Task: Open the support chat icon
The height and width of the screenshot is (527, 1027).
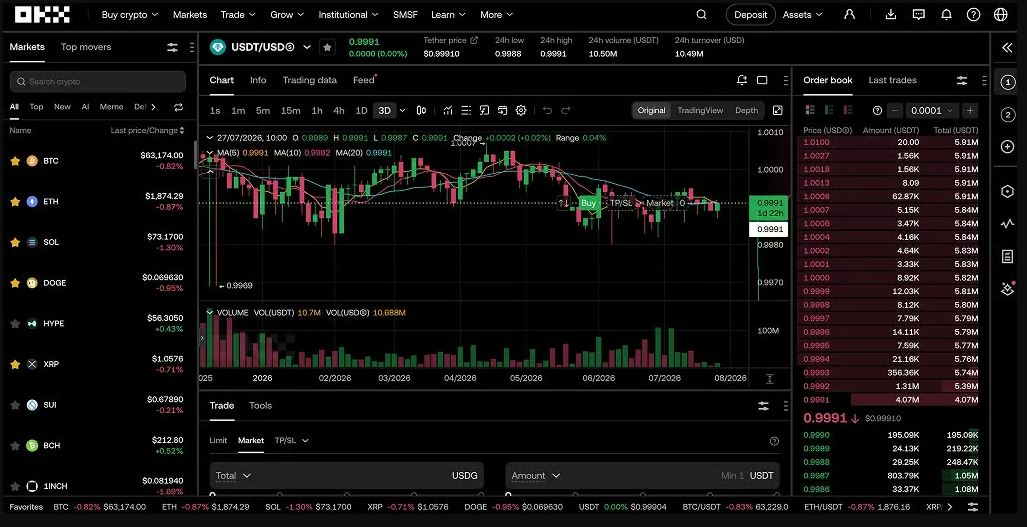Action: point(919,14)
